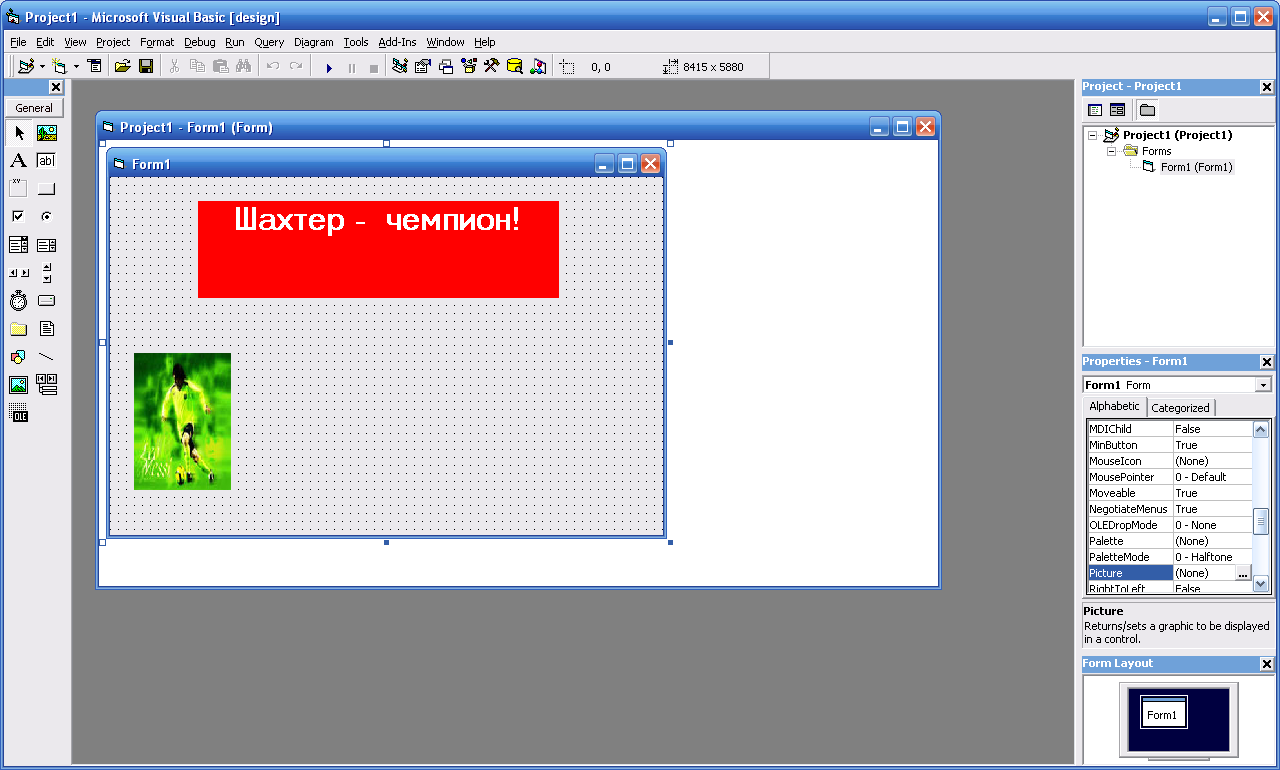Select the Timer control in toolbox
The height and width of the screenshot is (770, 1280).
tap(19, 301)
